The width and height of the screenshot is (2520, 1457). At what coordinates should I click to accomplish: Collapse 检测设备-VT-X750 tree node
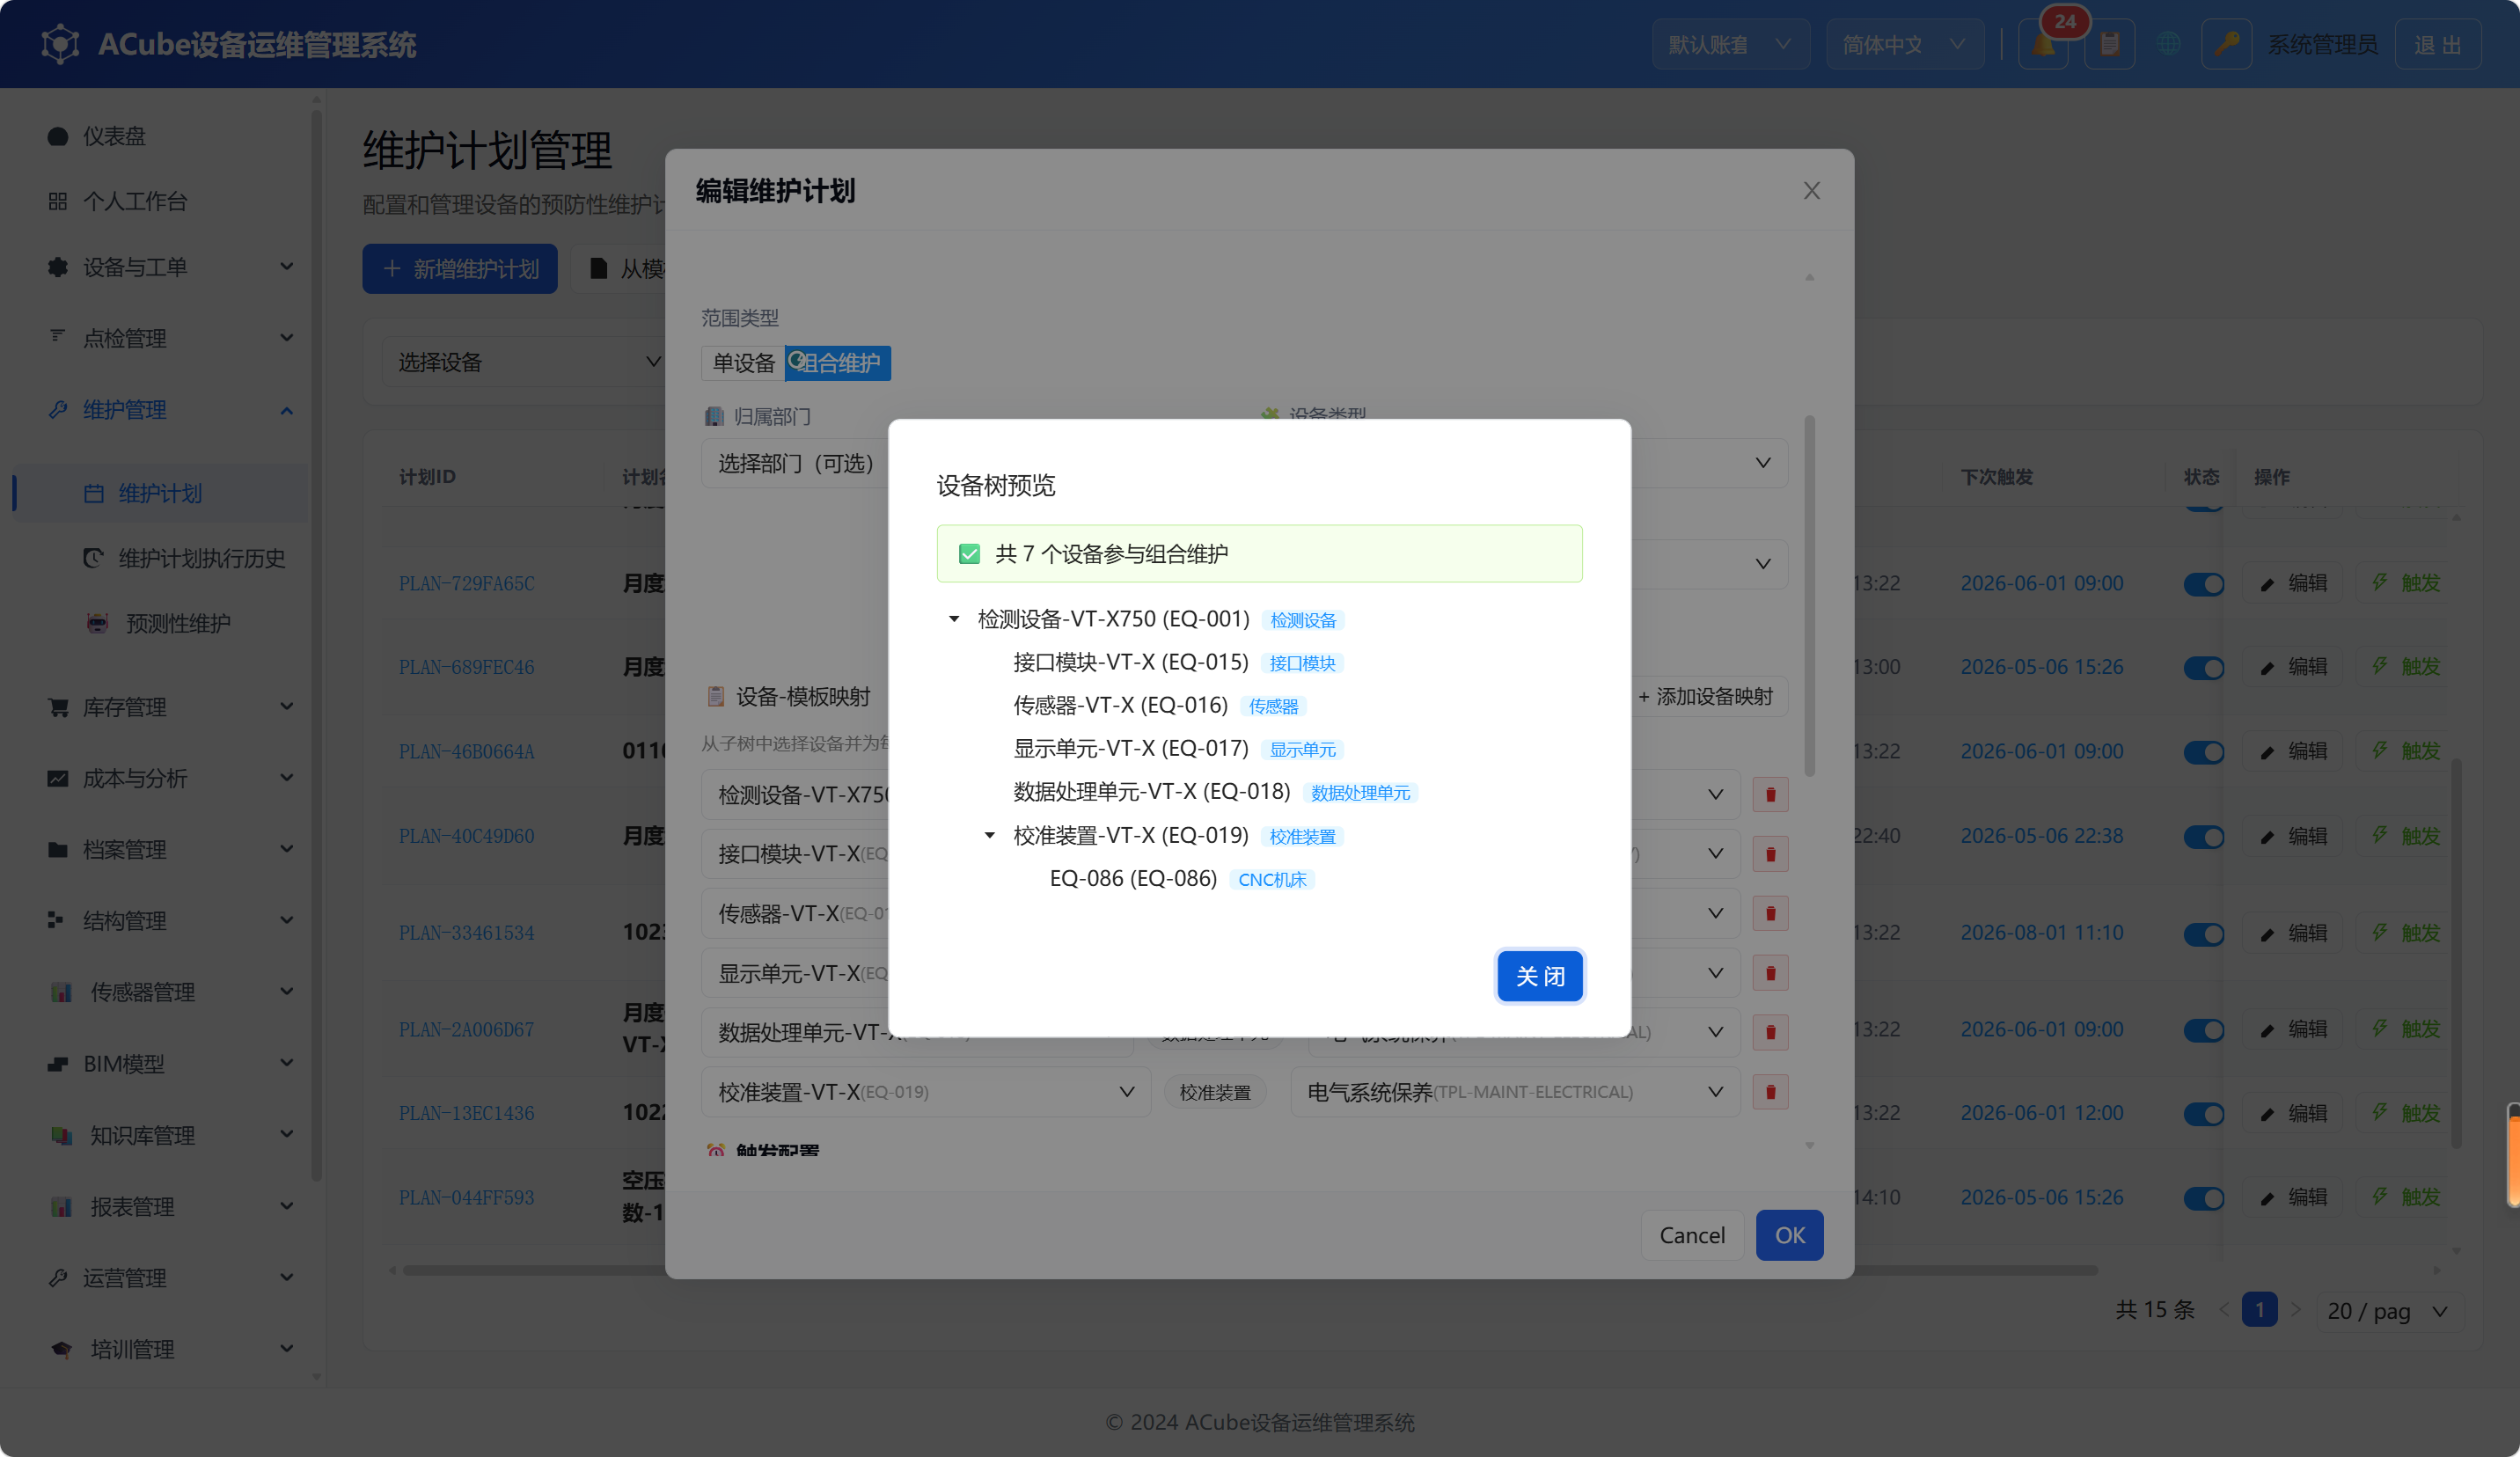click(954, 619)
